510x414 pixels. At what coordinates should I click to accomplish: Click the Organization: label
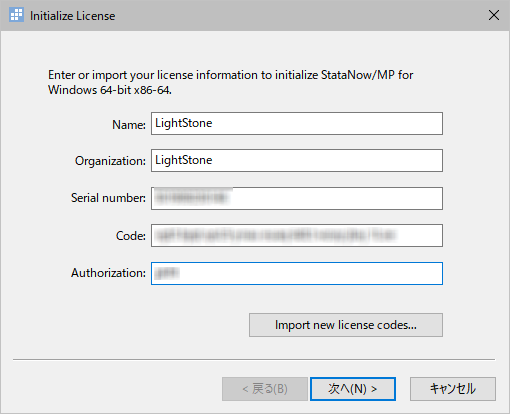click(x=110, y=161)
